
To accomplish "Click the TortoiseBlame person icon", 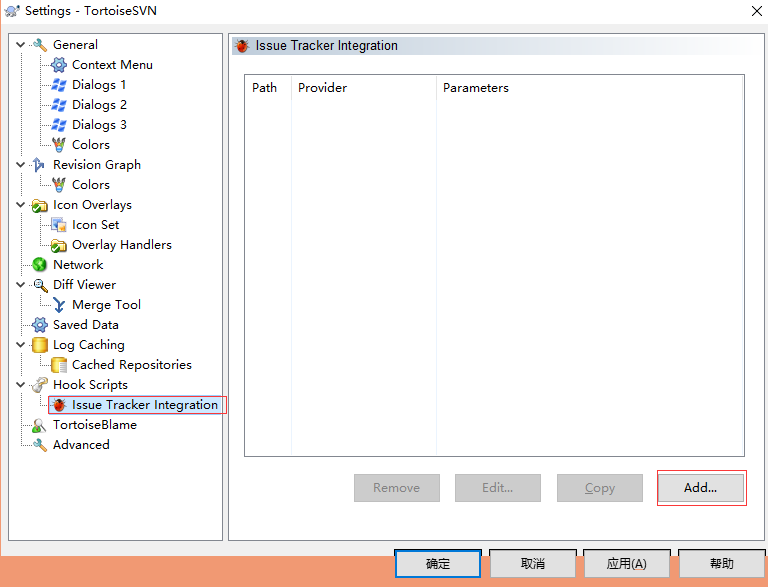I will tap(39, 425).
